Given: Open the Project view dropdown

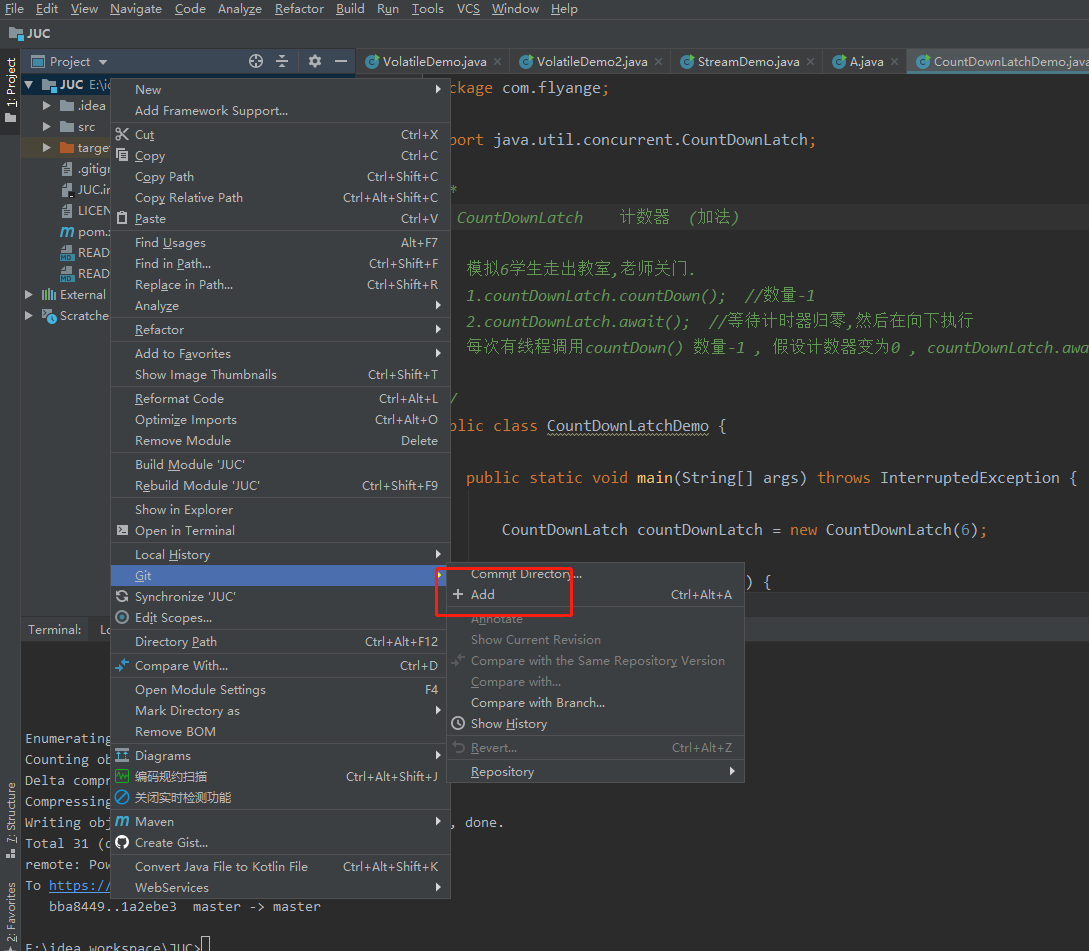Looking at the screenshot, I should point(103,62).
